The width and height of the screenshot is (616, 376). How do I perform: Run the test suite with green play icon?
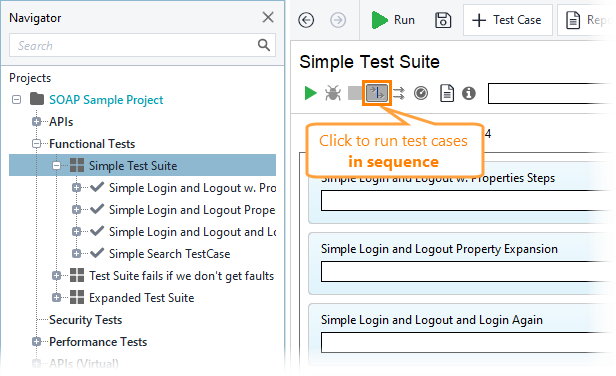tap(310, 94)
